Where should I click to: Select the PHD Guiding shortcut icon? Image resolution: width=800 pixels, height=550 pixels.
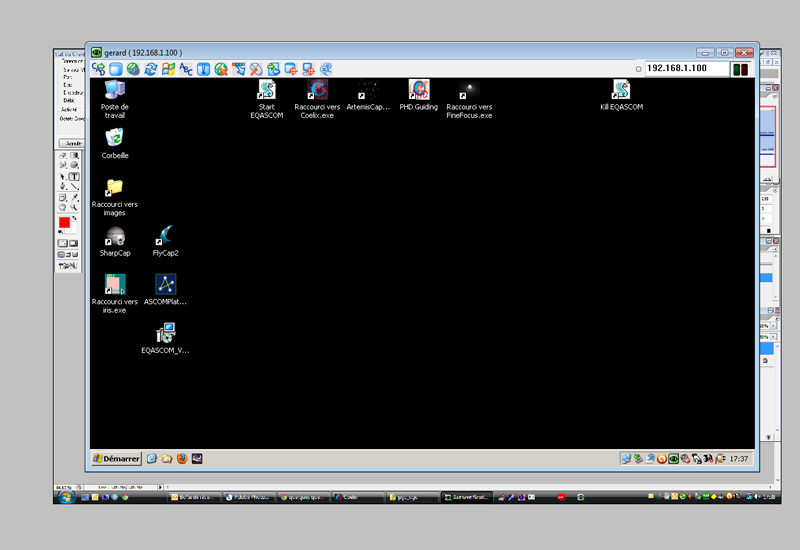tap(418, 95)
